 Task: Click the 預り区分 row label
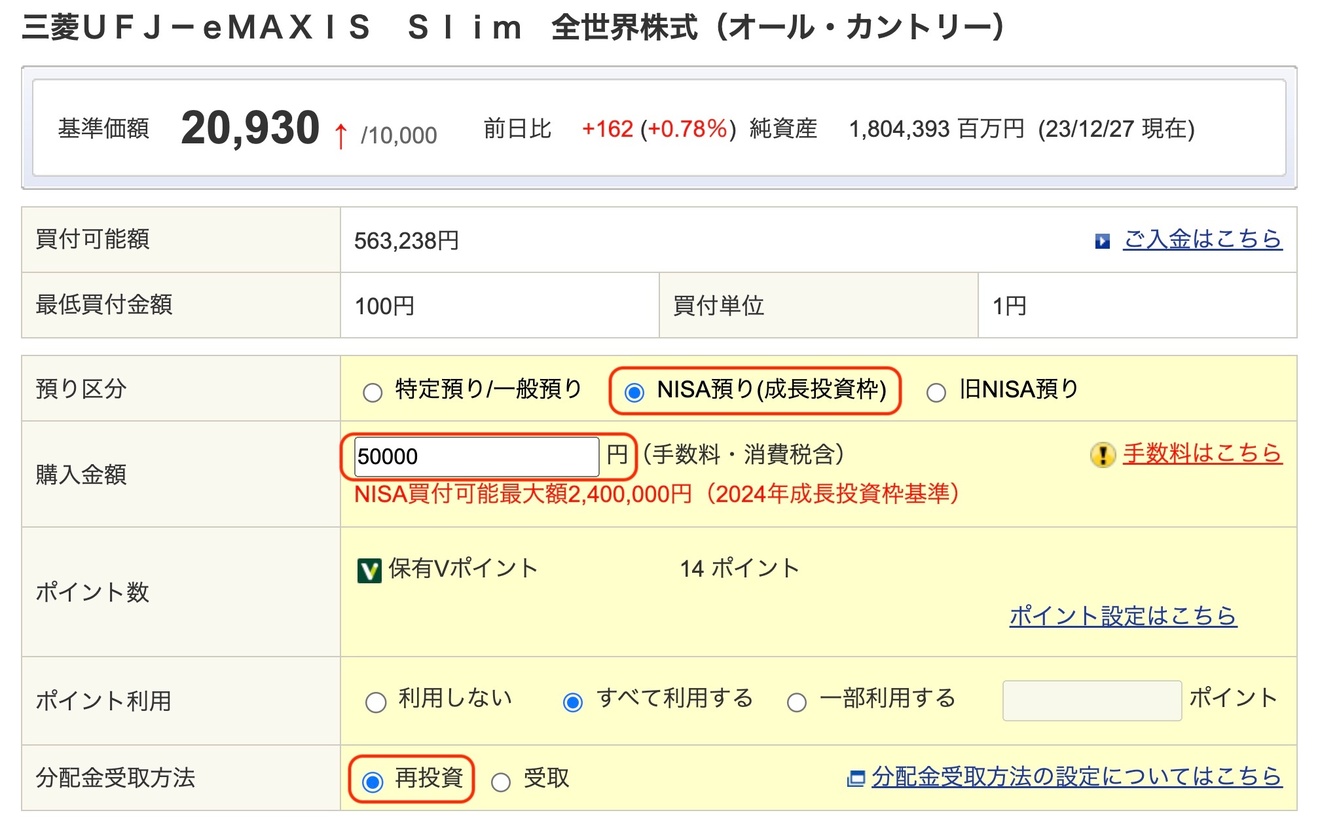[x=81, y=389]
